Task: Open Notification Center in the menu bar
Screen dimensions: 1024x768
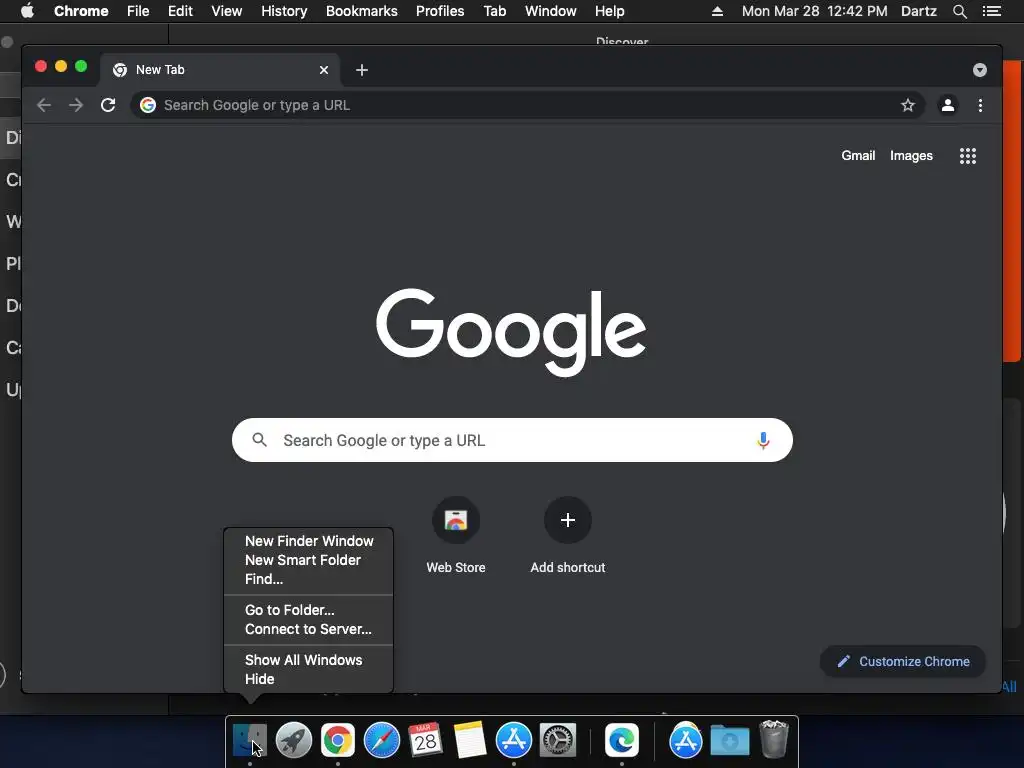Action: pyautogui.click(x=991, y=11)
